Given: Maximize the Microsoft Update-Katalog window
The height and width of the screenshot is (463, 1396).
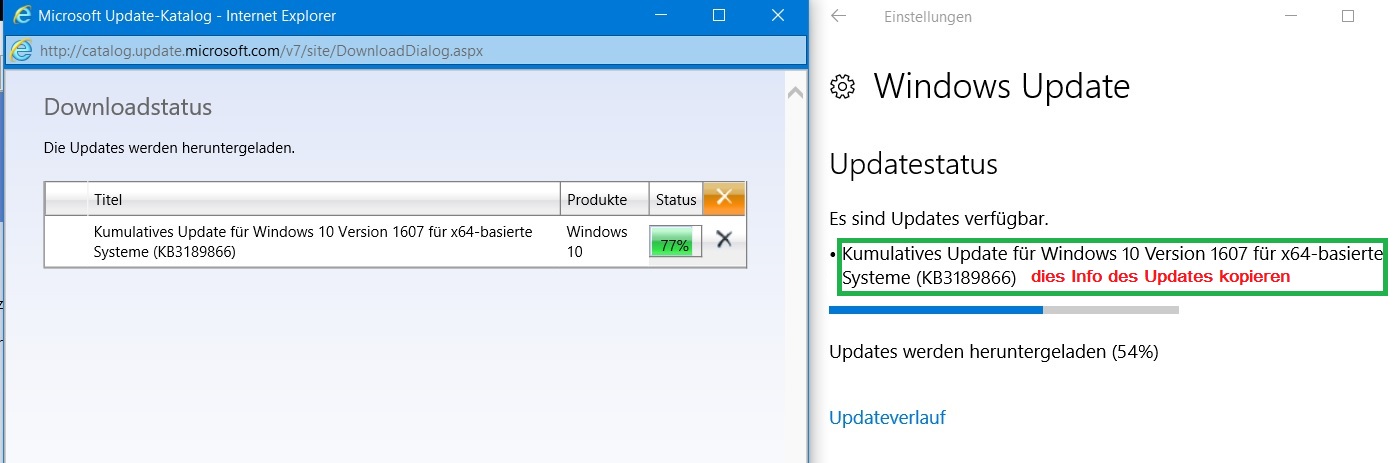Looking at the screenshot, I should 719,15.
